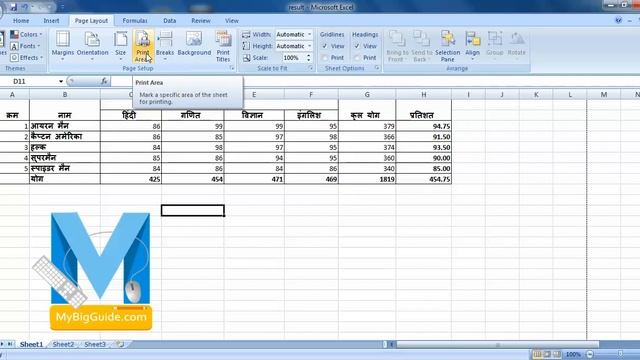Select cell with total 1819
The width and height of the screenshot is (640, 360).
(367, 179)
